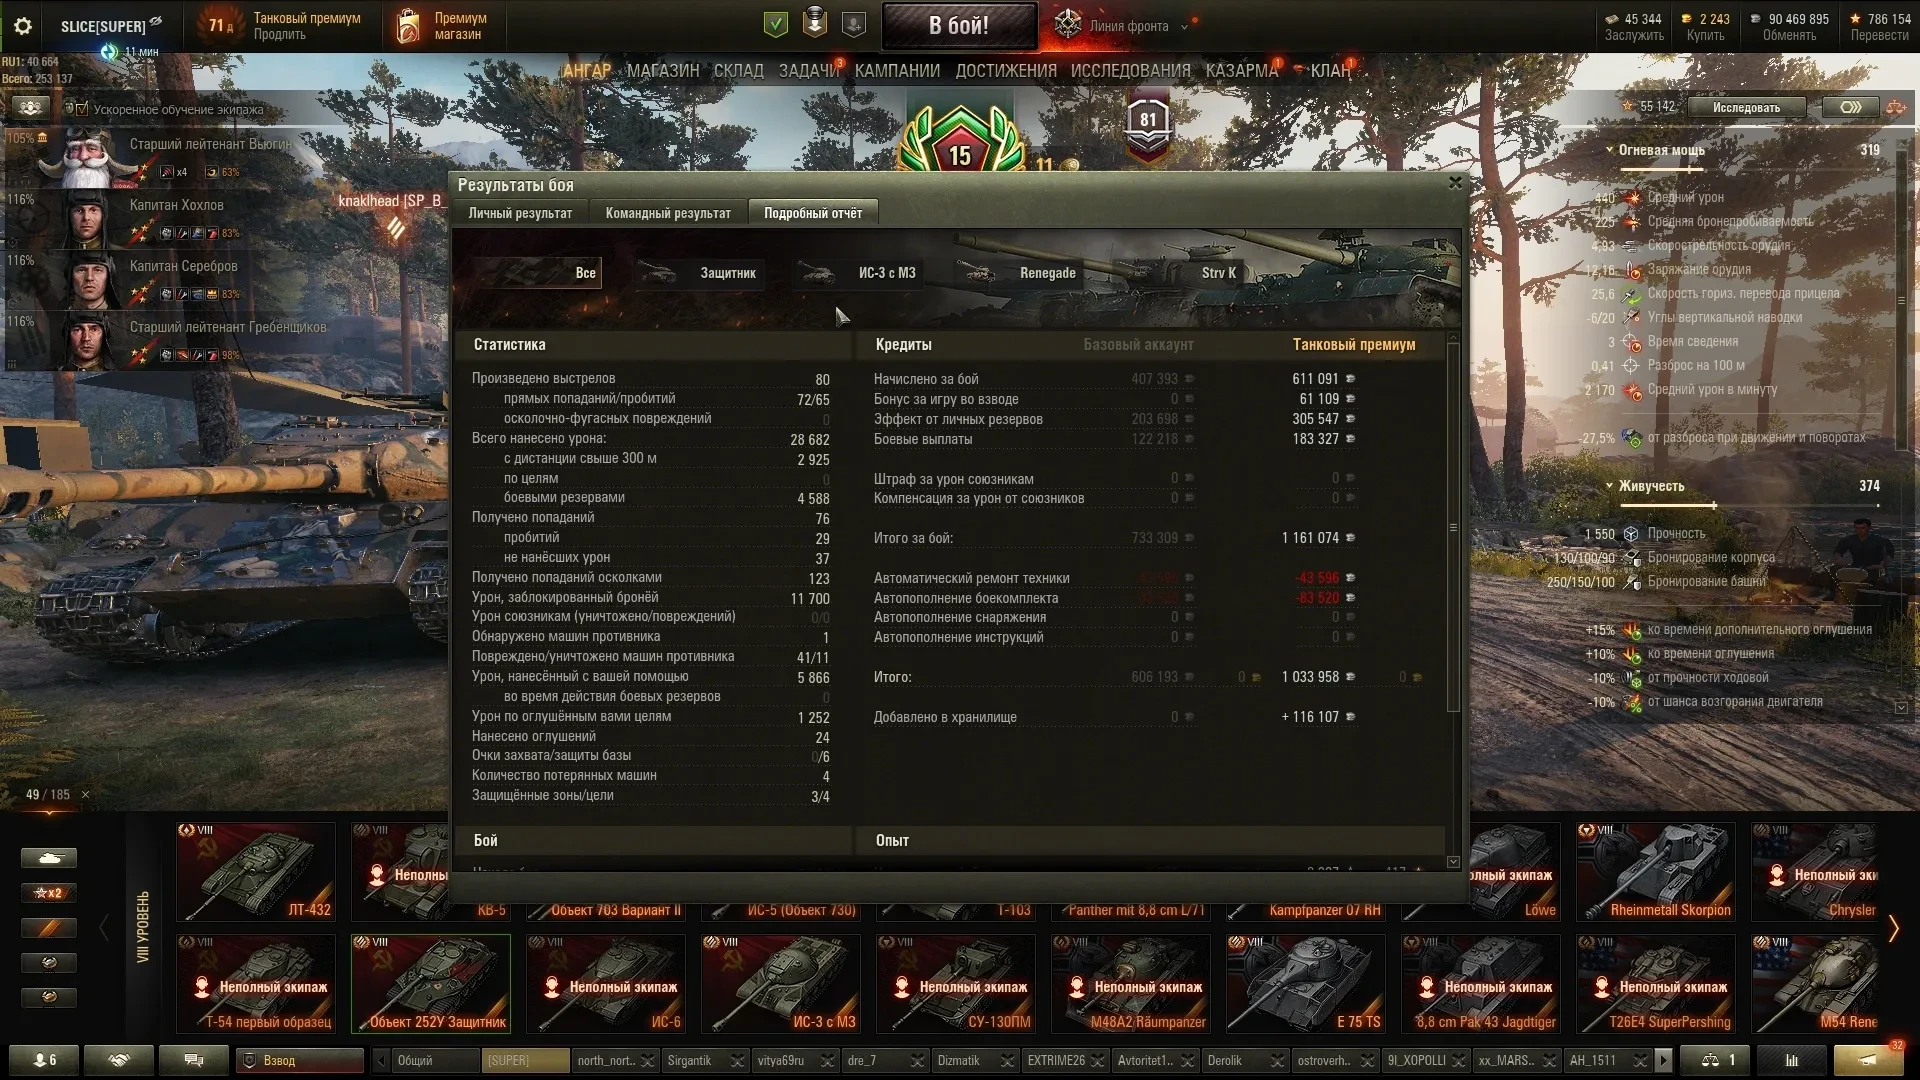Select the Rheinmetall Skorpion tank thumbnail

[x=1654, y=872]
